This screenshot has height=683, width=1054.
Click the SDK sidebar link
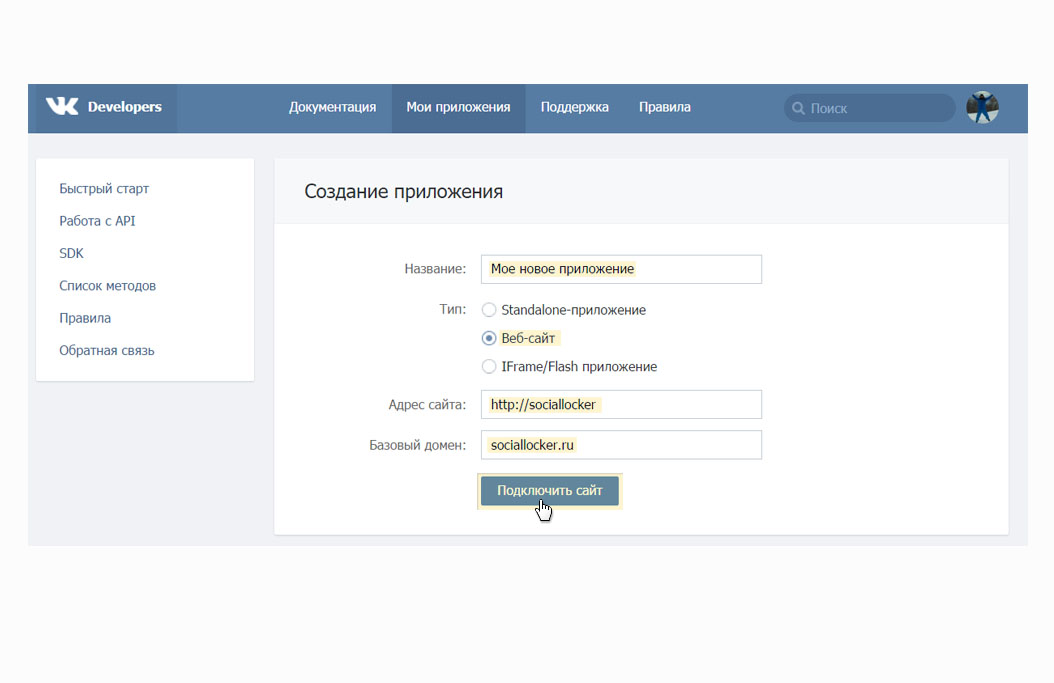coord(72,254)
